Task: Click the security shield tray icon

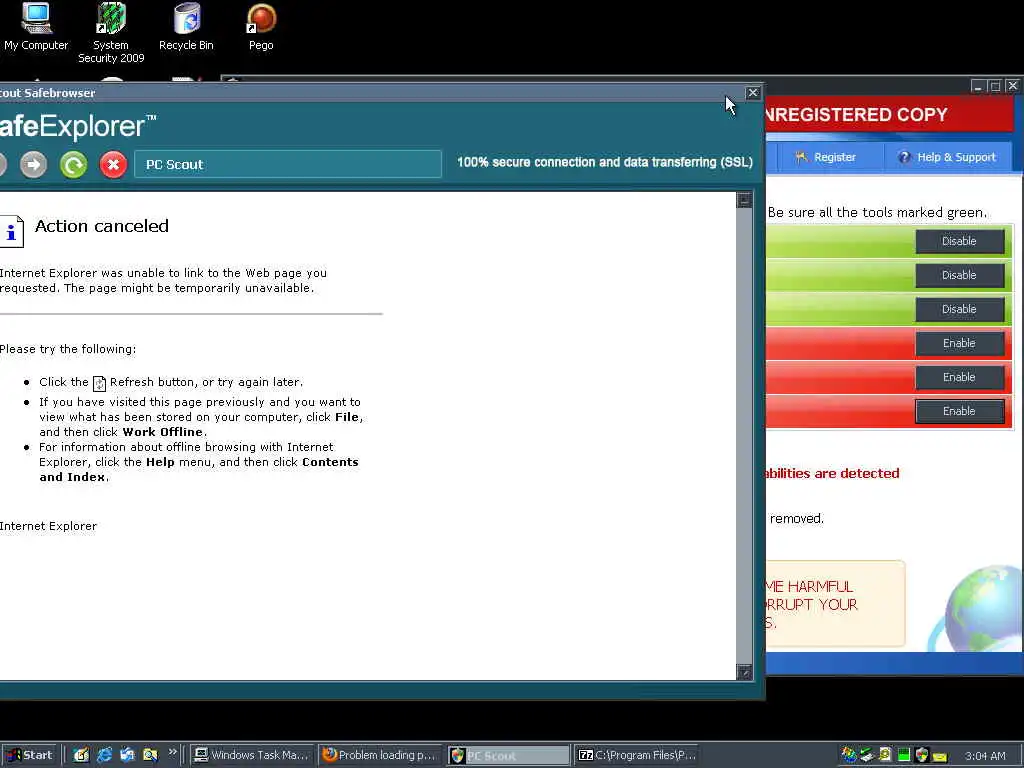Action: (922, 756)
